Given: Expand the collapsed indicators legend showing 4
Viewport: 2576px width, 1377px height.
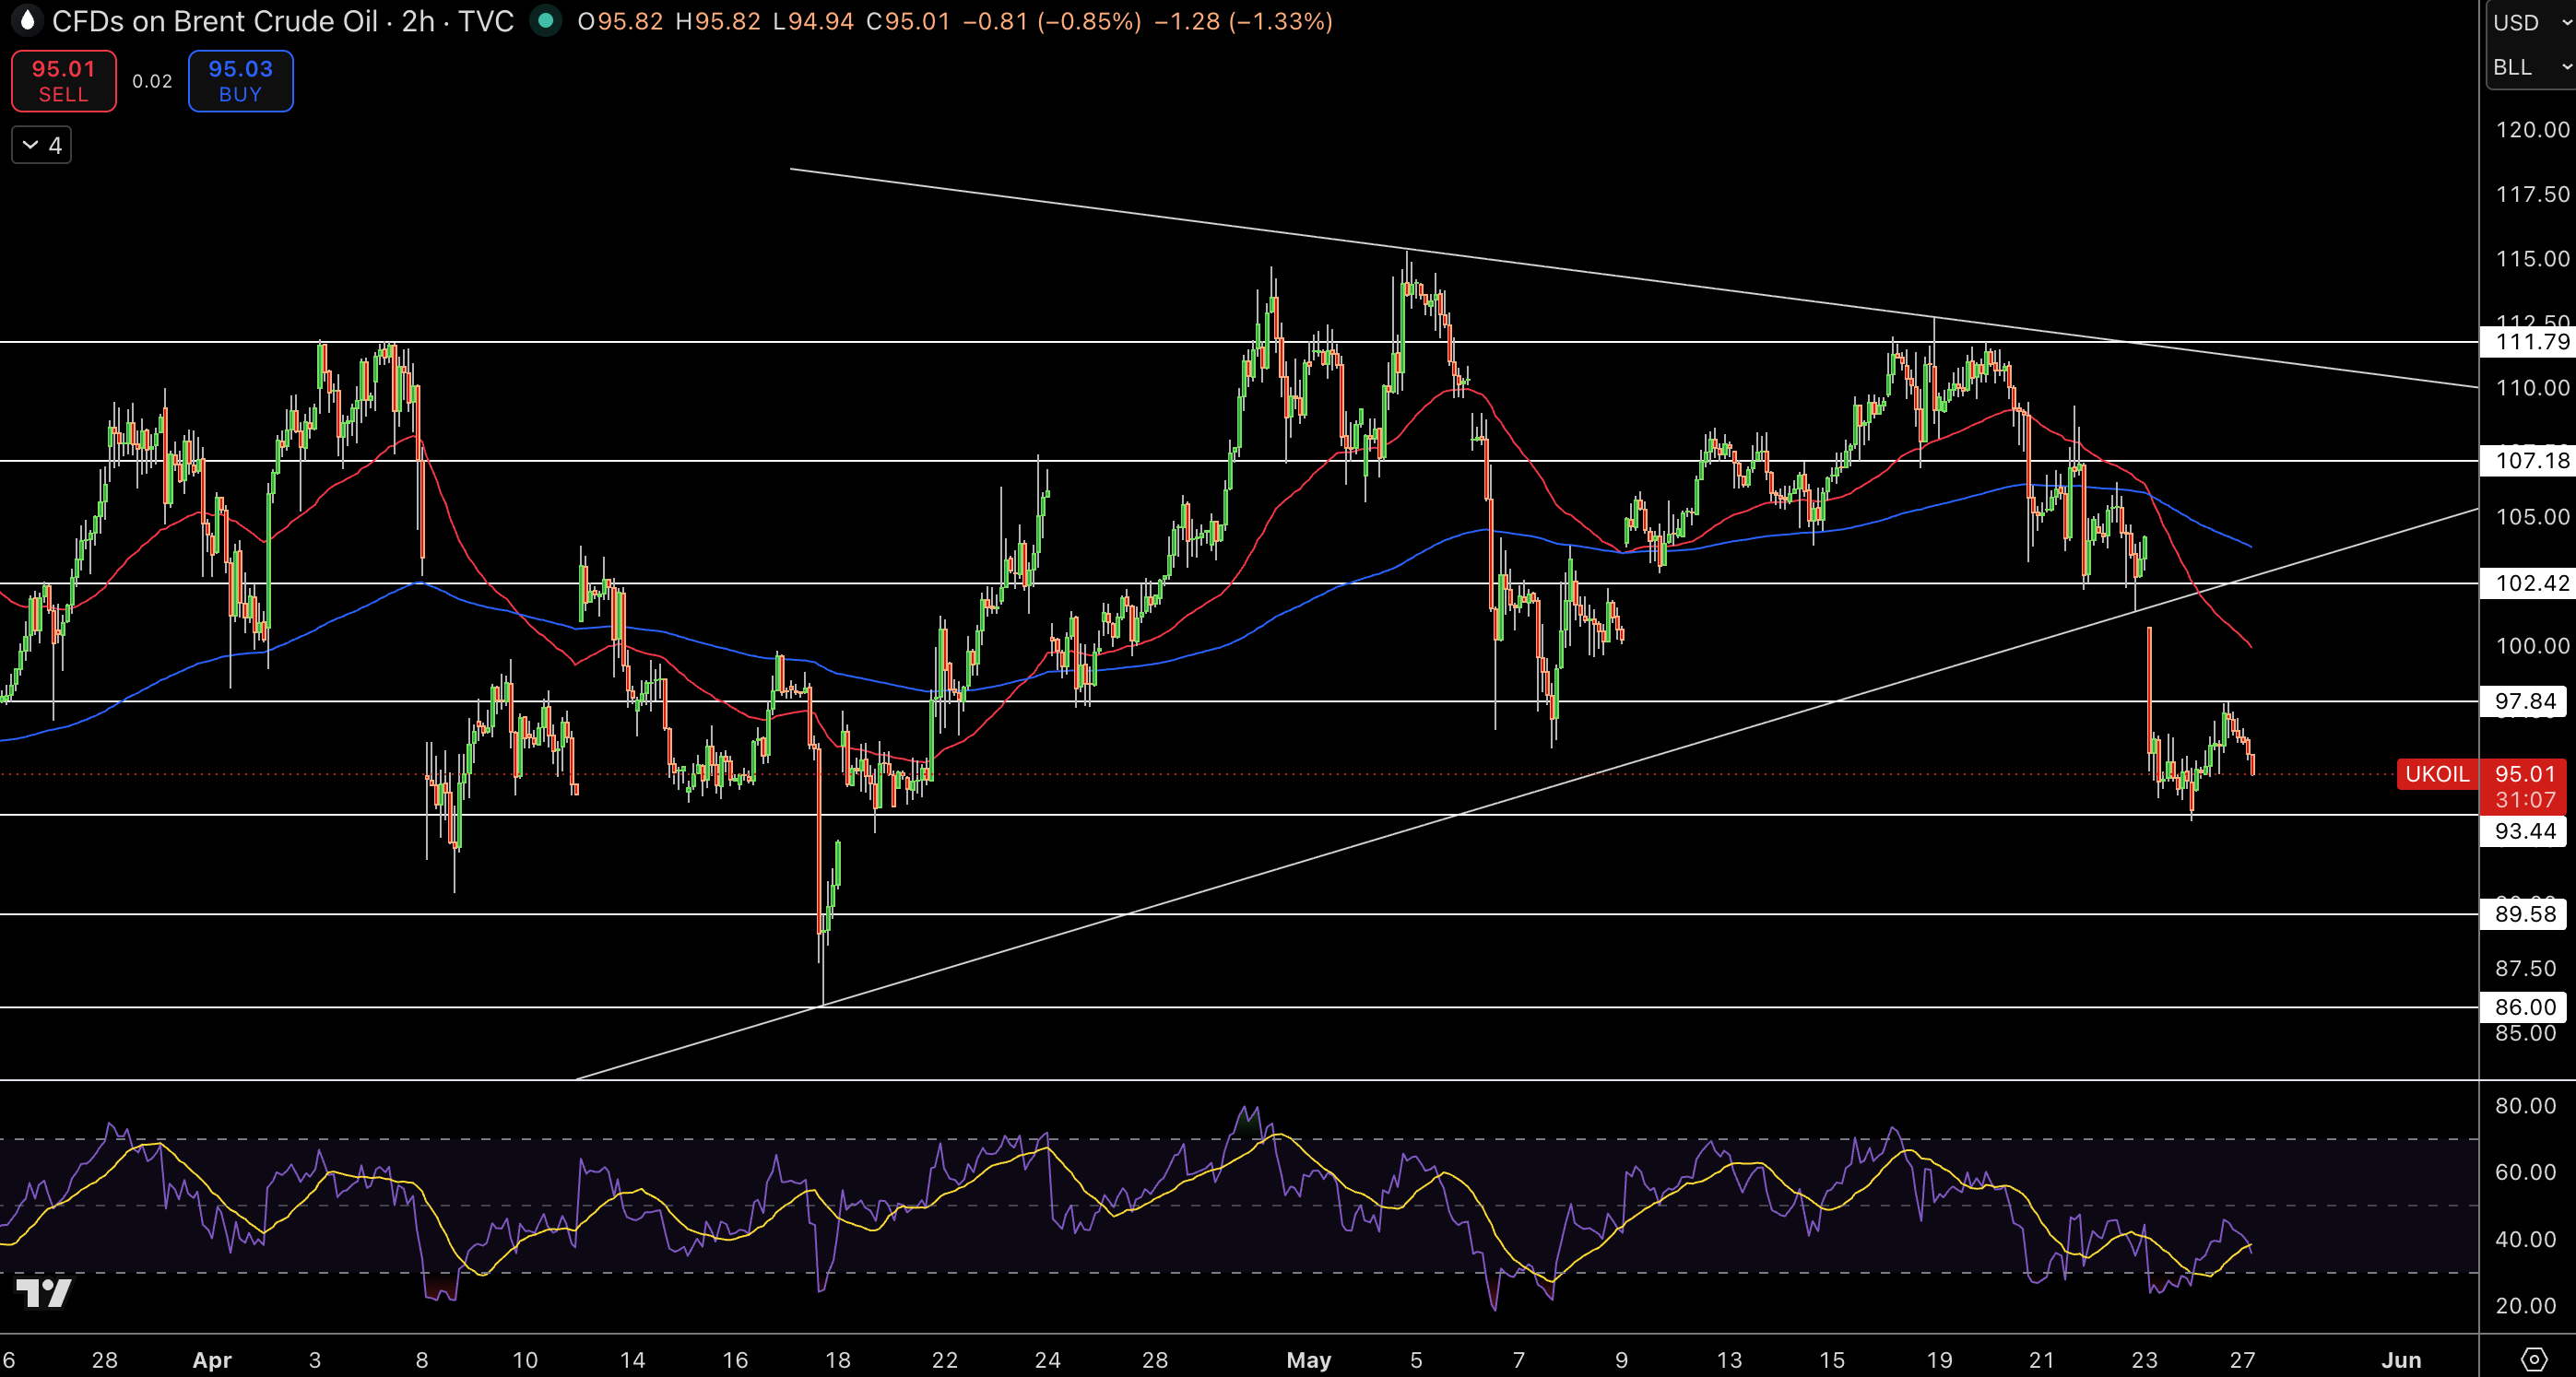Looking at the screenshot, I should pyautogui.click(x=42, y=146).
